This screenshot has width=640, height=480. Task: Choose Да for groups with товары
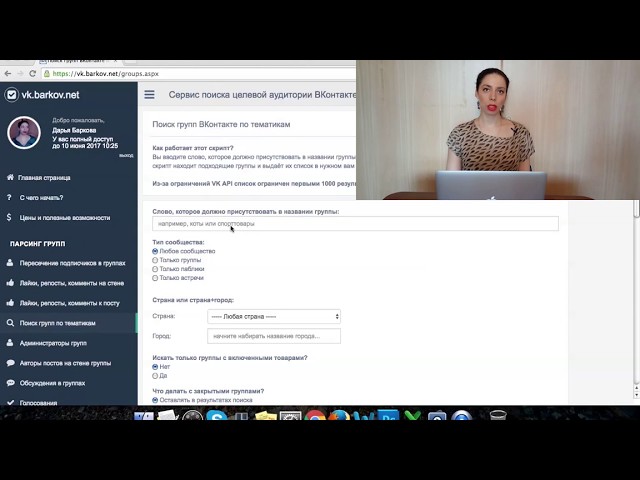[x=155, y=376]
